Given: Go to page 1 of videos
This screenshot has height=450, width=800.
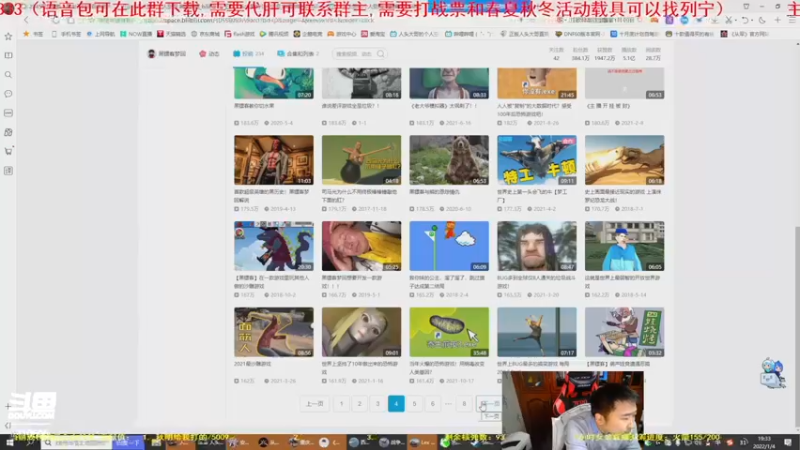Looking at the screenshot, I should pos(341,404).
